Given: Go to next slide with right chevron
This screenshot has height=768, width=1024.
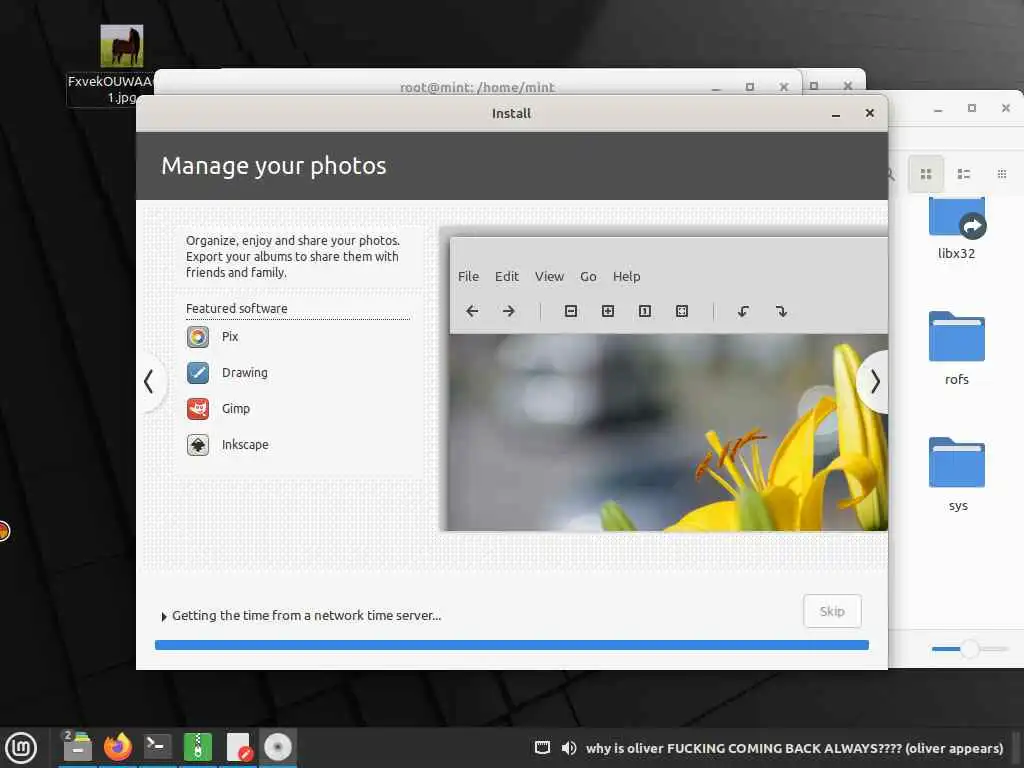Looking at the screenshot, I should pos(874,381).
